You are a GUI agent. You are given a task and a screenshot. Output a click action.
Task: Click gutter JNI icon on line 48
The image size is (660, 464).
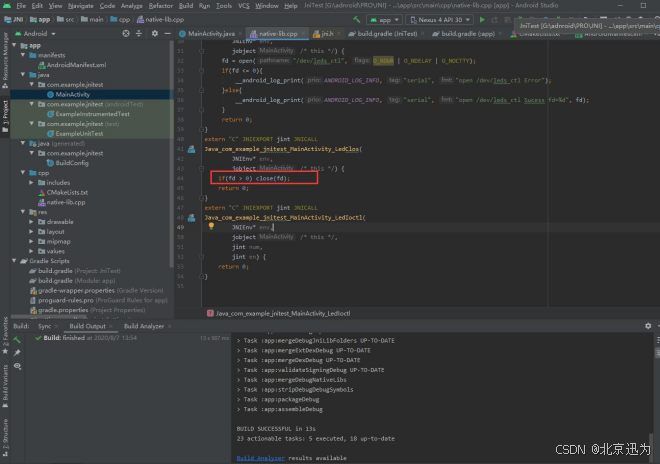[x=192, y=218]
